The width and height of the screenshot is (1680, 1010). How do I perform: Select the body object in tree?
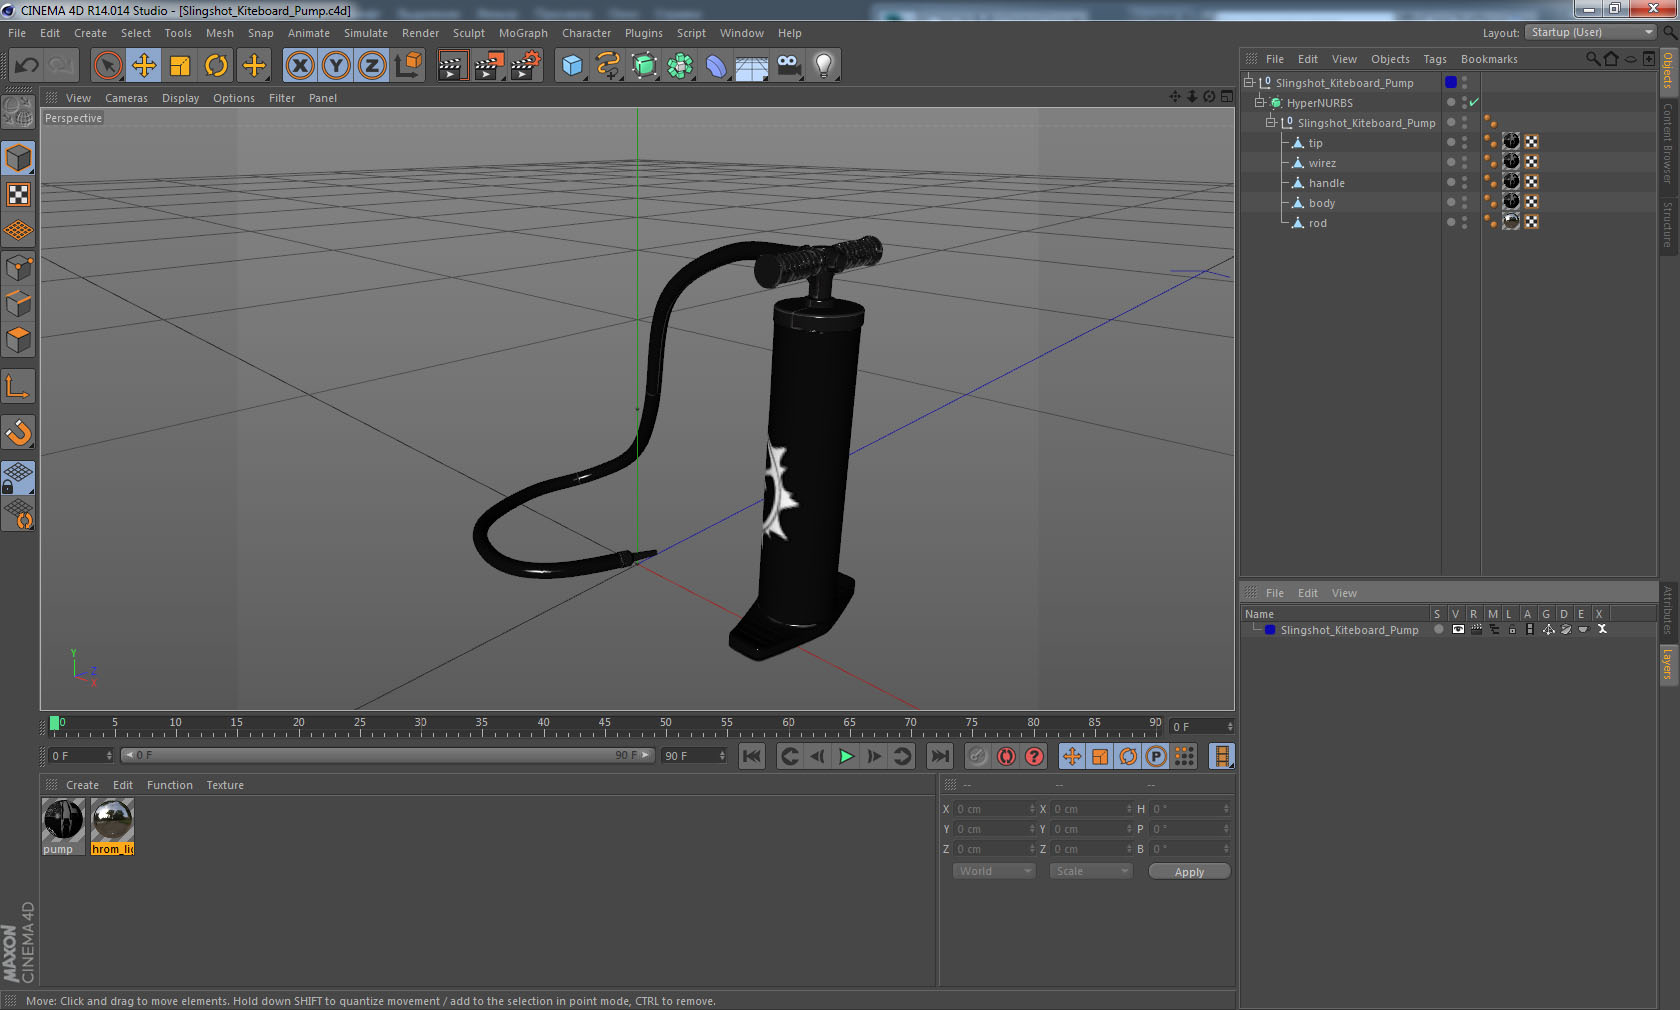pos(1321,203)
